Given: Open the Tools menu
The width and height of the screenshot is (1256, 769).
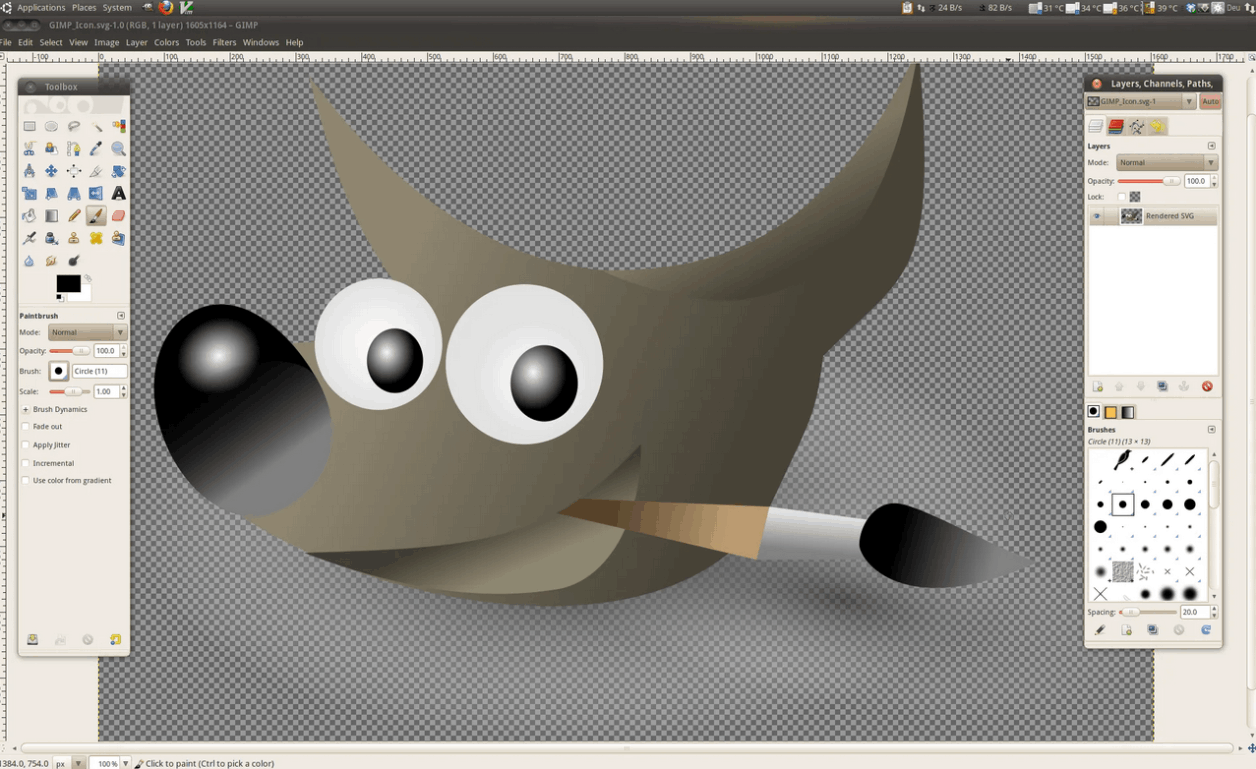Looking at the screenshot, I should [x=195, y=43].
